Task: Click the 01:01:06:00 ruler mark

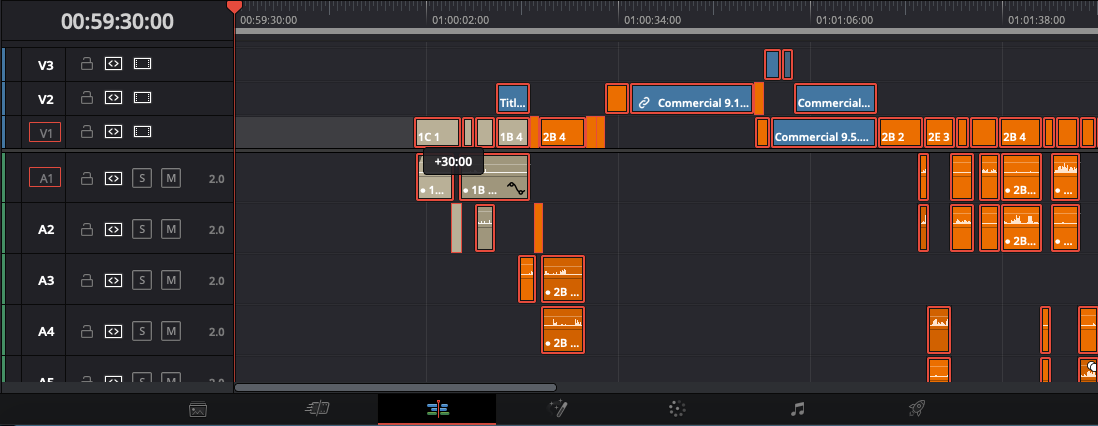Action: click(844, 20)
